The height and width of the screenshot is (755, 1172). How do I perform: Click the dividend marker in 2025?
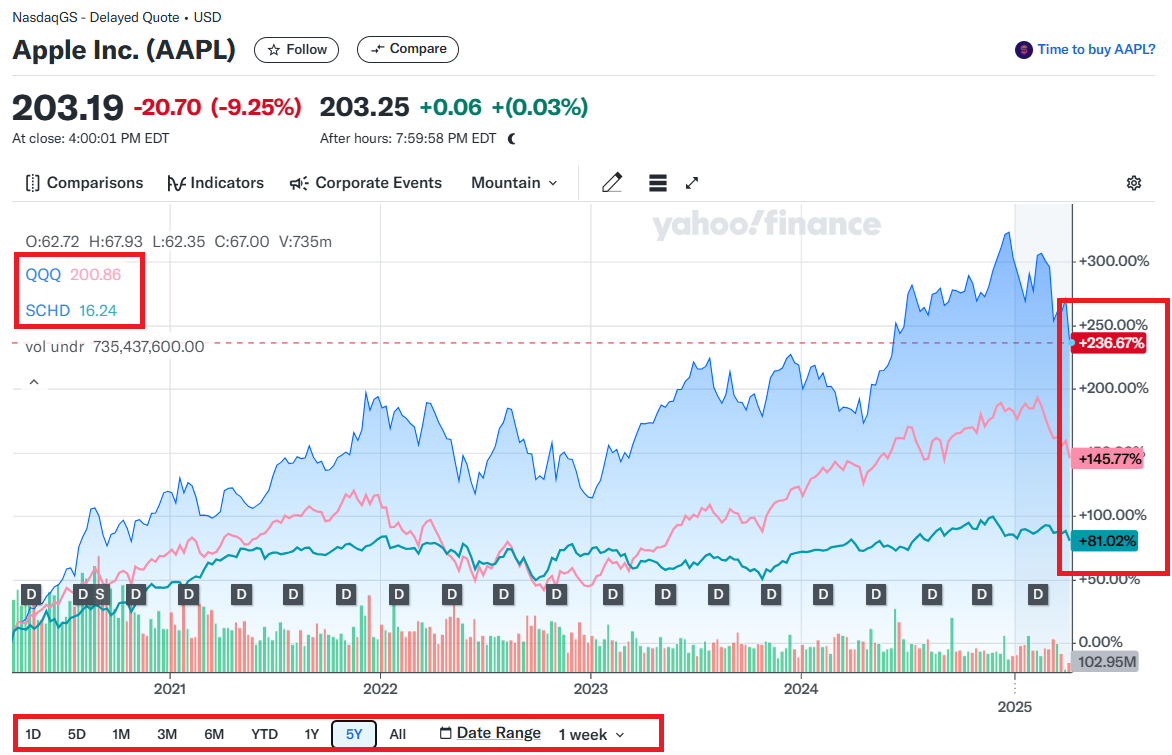tap(1037, 595)
